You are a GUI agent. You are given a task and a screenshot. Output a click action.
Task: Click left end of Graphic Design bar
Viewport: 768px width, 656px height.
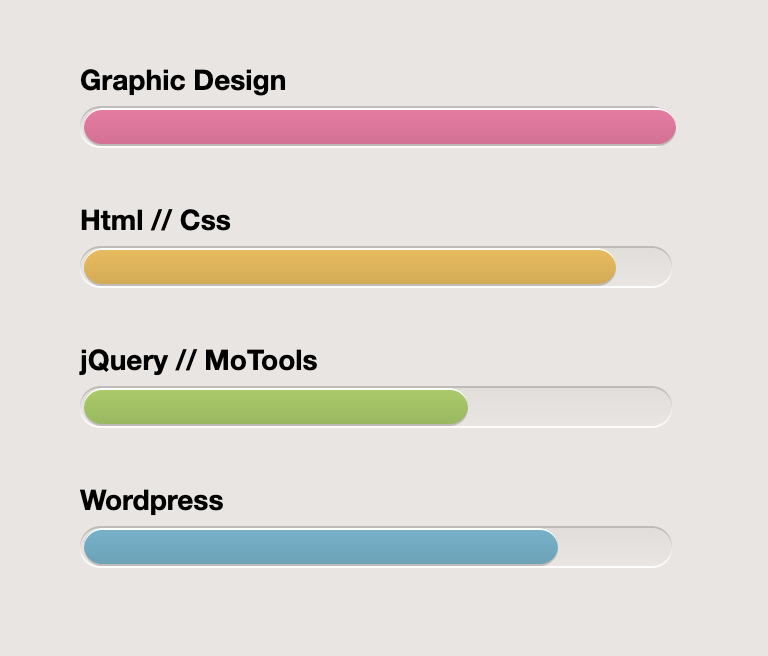point(95,127)
